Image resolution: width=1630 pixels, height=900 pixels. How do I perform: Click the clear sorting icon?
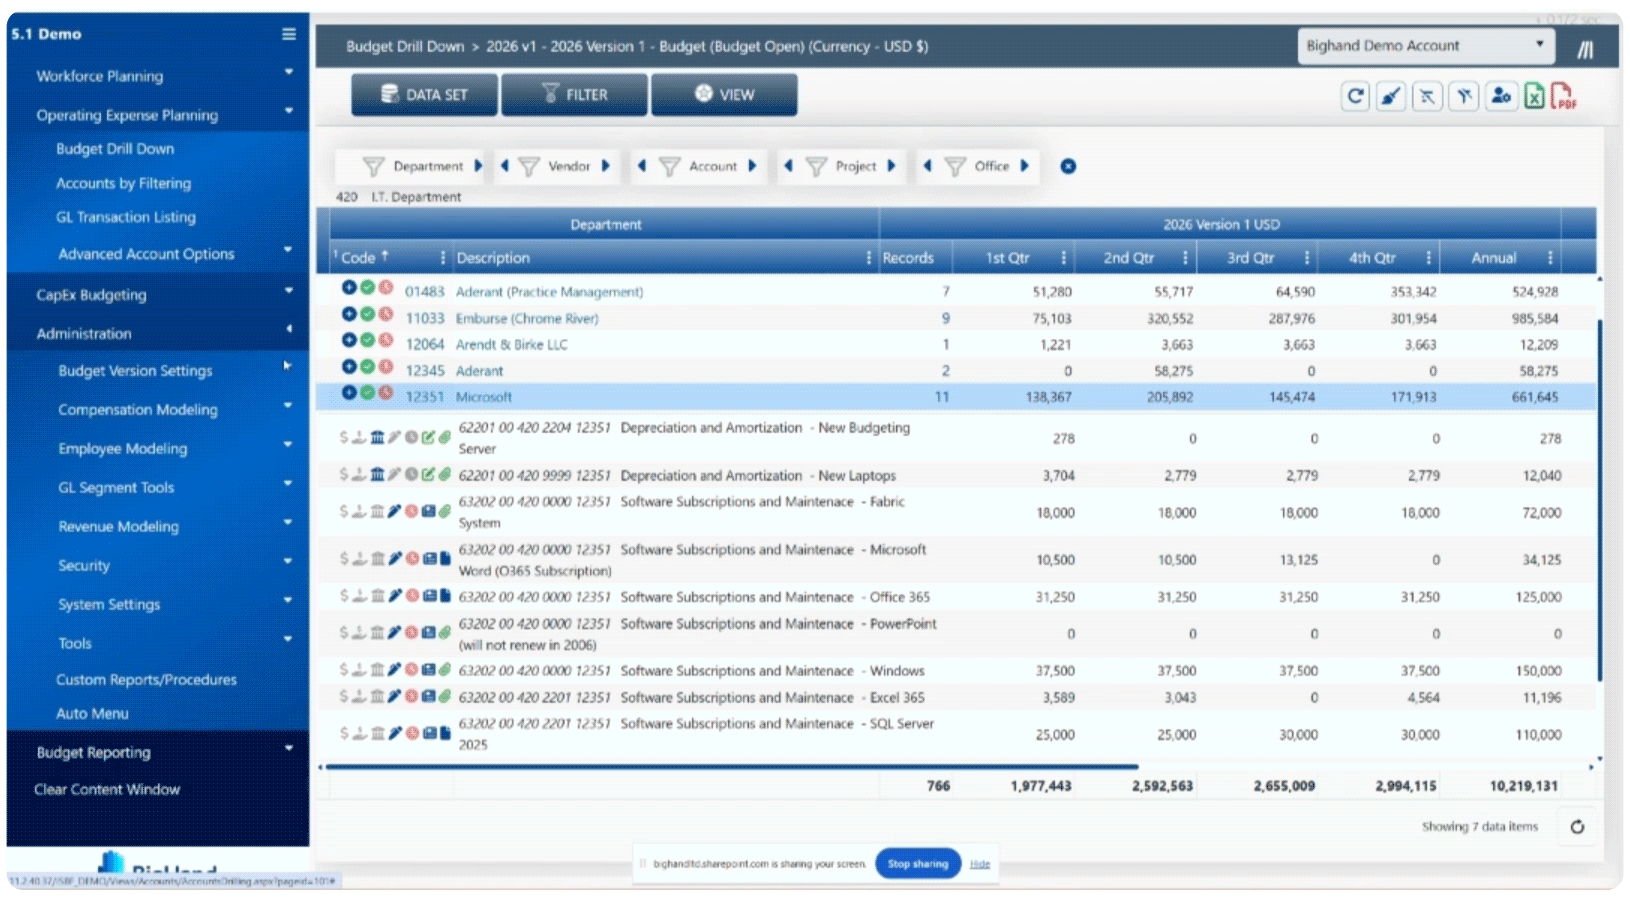click(x=1427, y=96)
